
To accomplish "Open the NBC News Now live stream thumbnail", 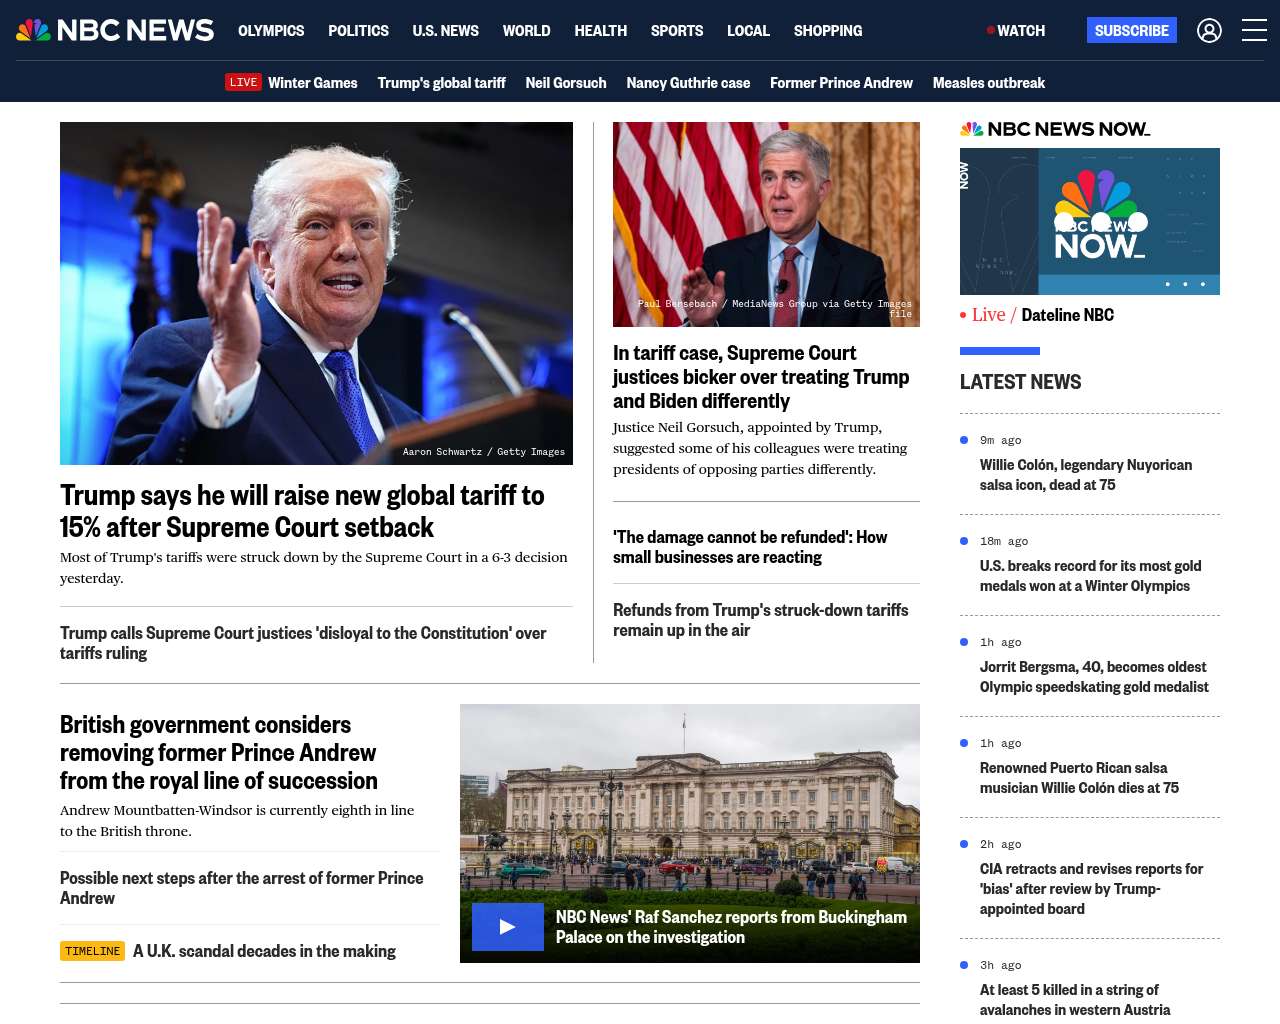I will click(1090, 221).
